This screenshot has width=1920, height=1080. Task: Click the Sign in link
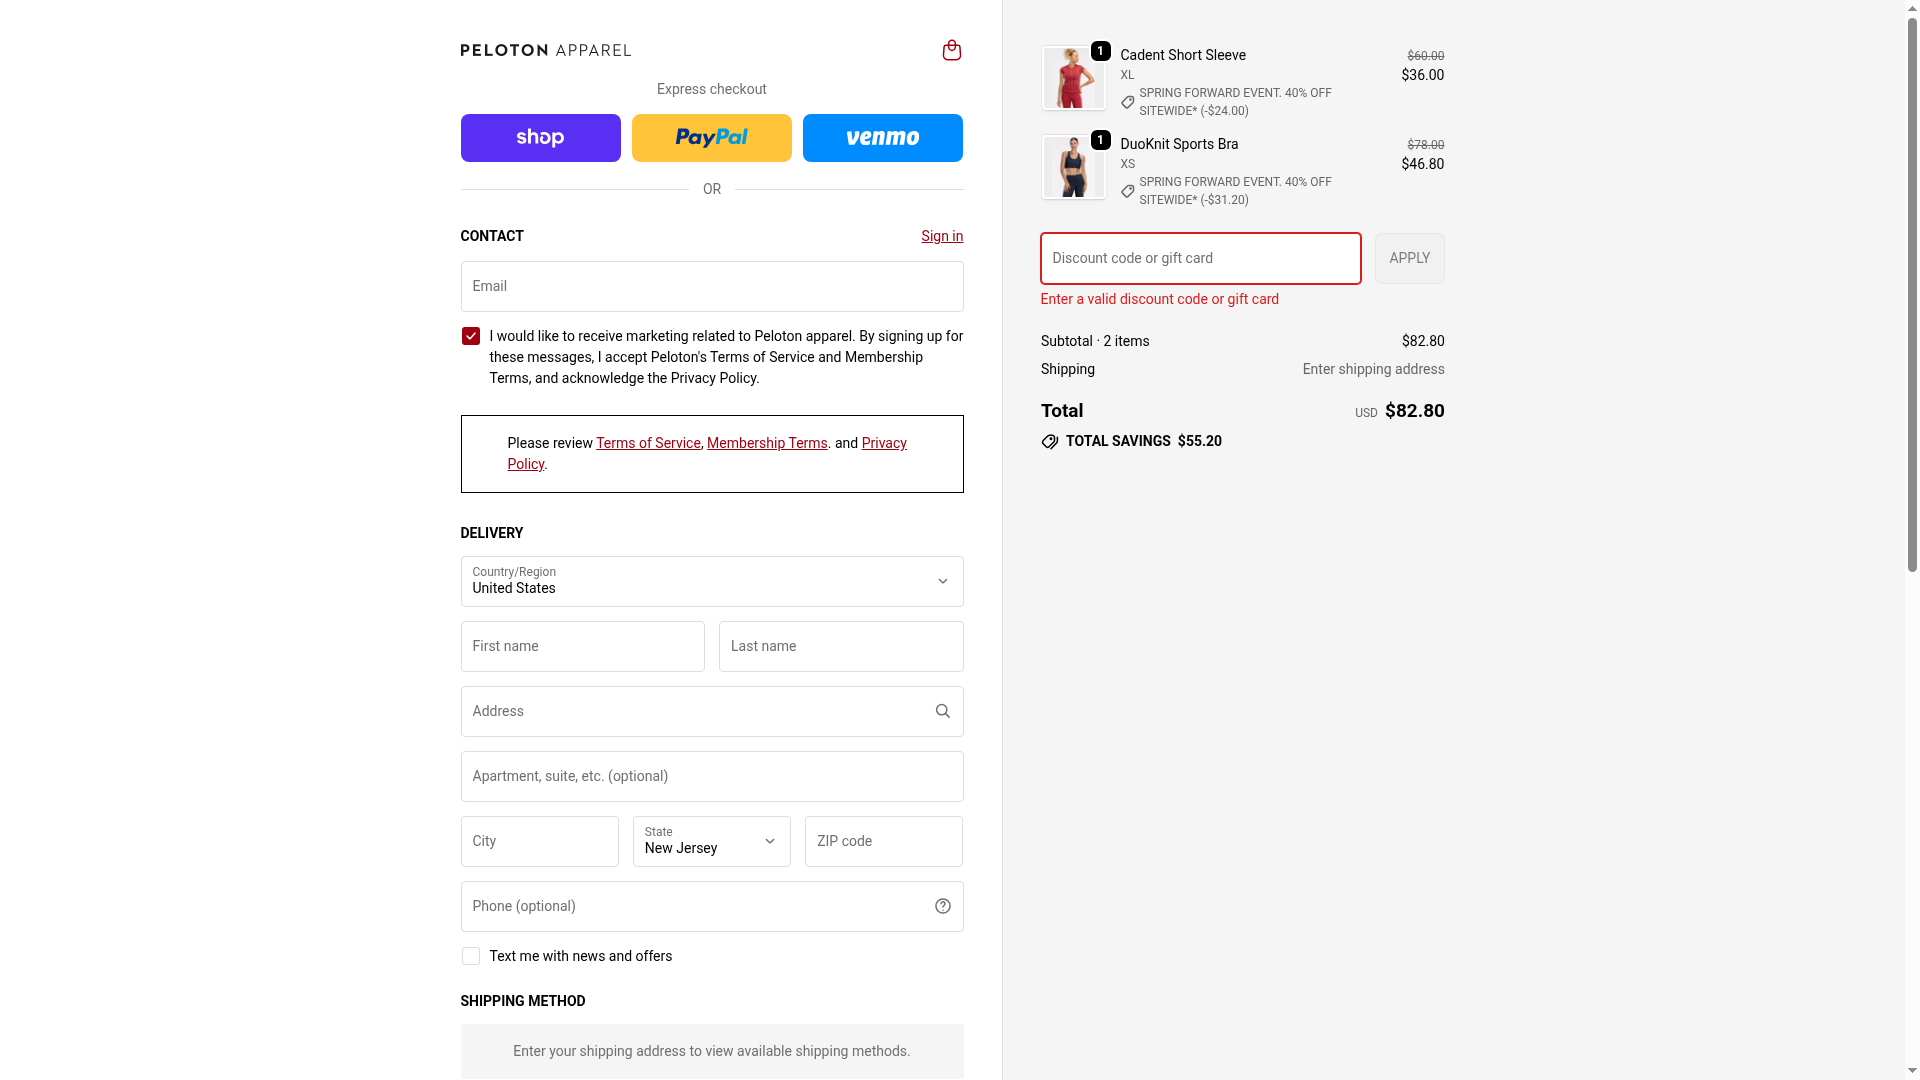941,236
